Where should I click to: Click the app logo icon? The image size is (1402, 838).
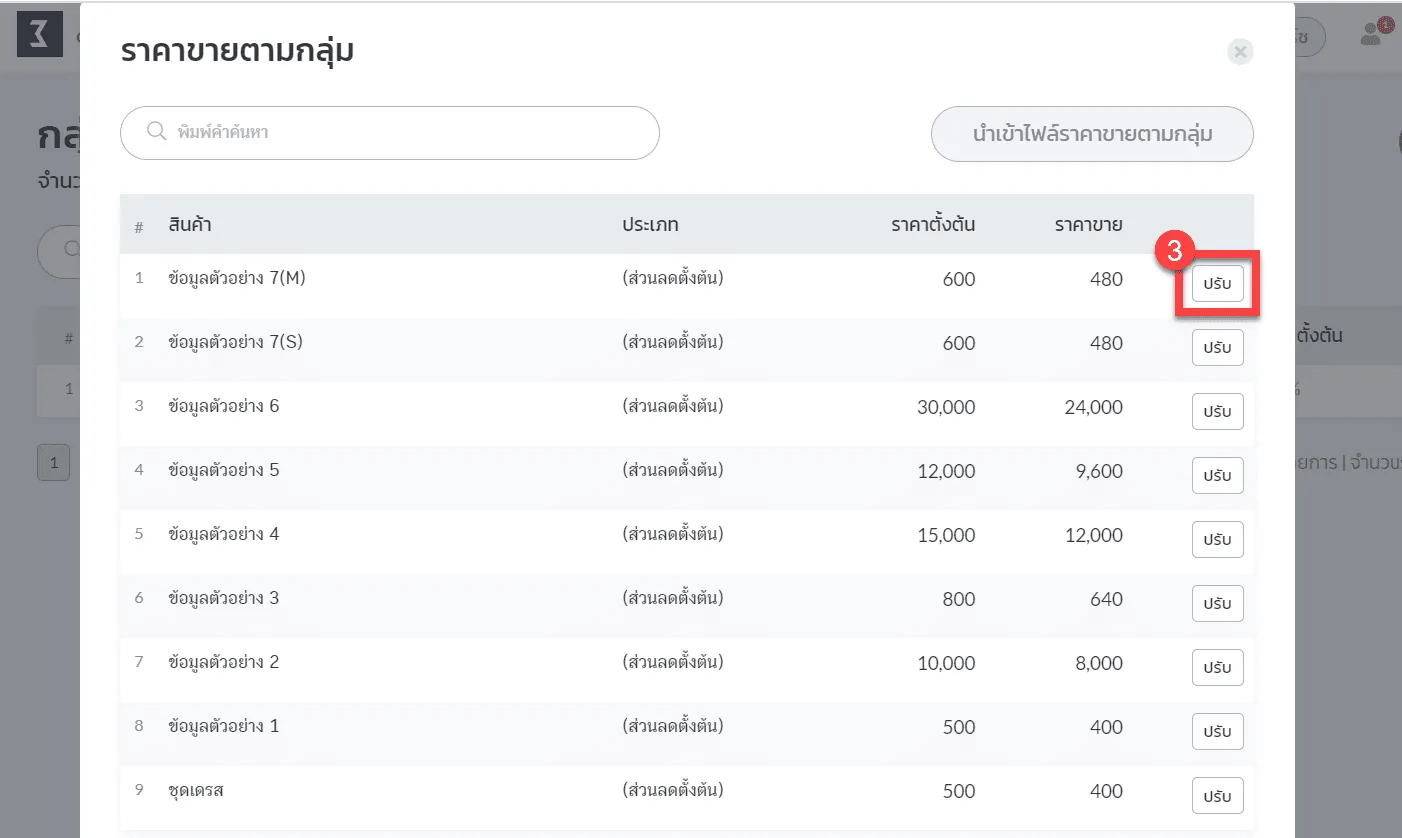pyautogui.click(x=39, y=35)
